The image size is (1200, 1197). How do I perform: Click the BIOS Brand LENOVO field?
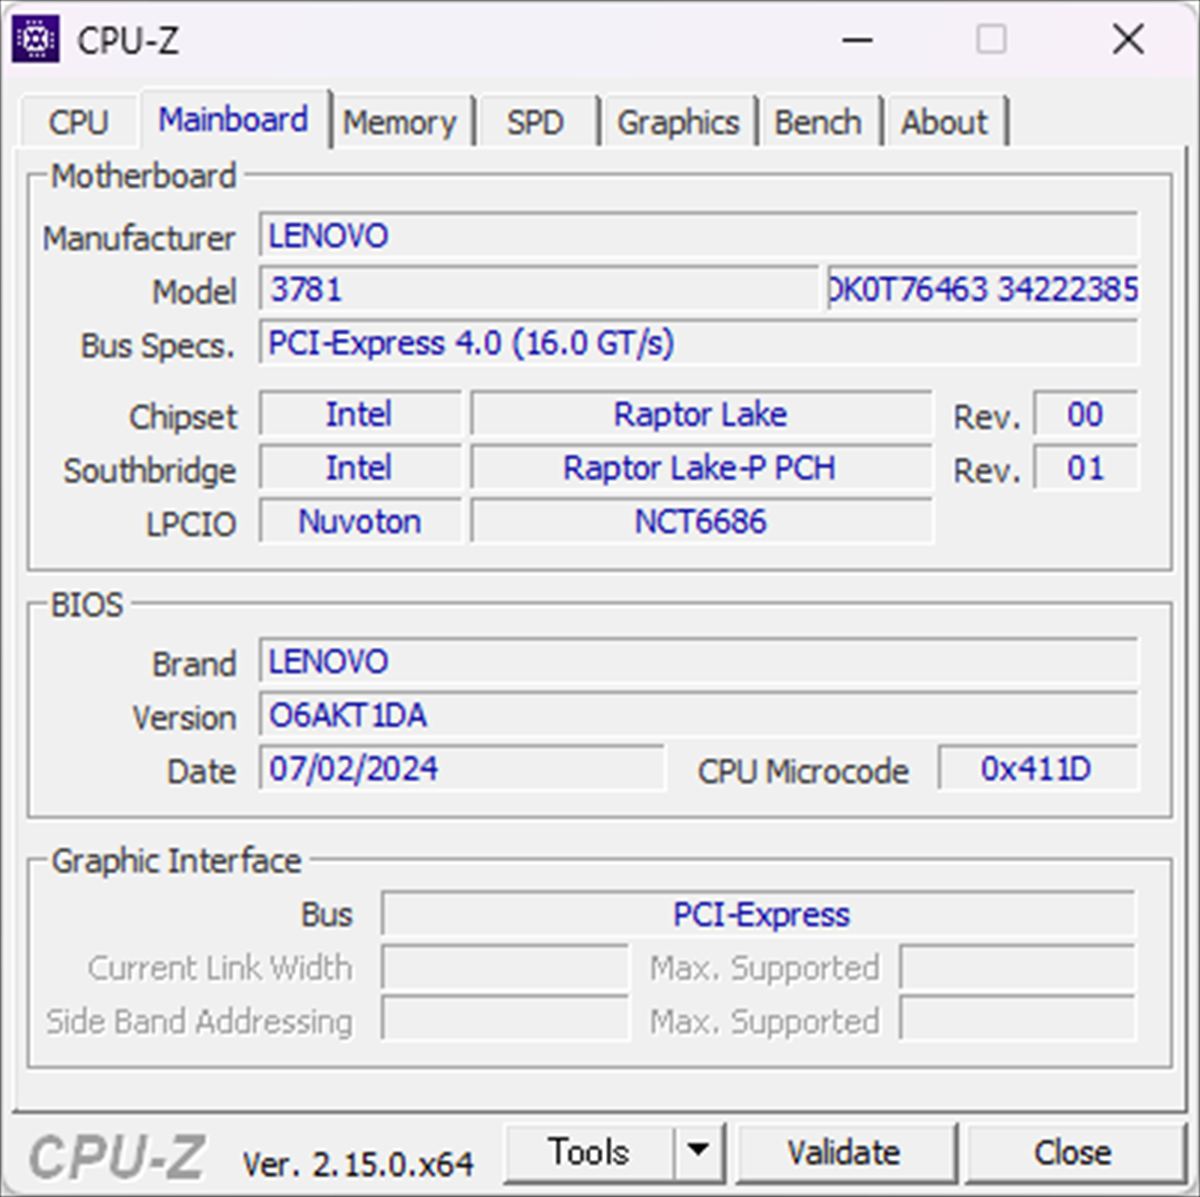pos(698,662)
